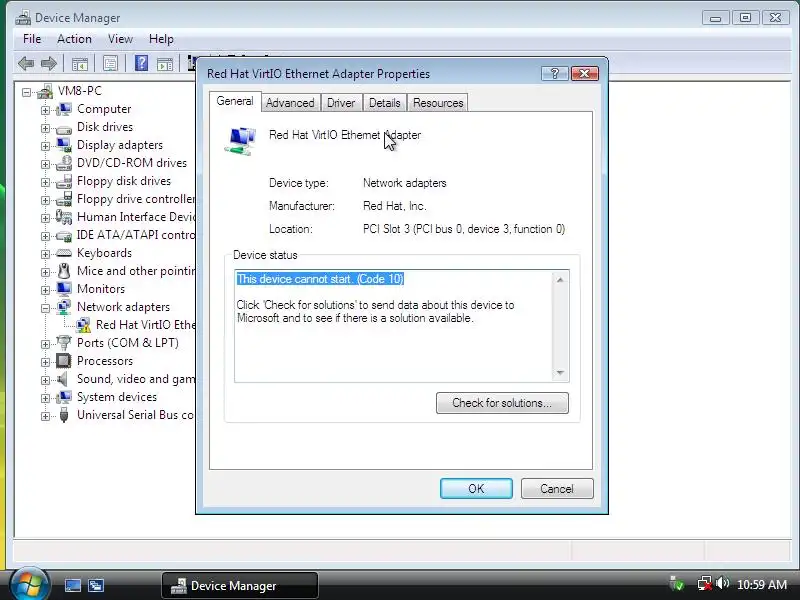The image size is (800, 600).
Task: Click the Universal Serial Bus controllers icon
Action: [64, 415]
